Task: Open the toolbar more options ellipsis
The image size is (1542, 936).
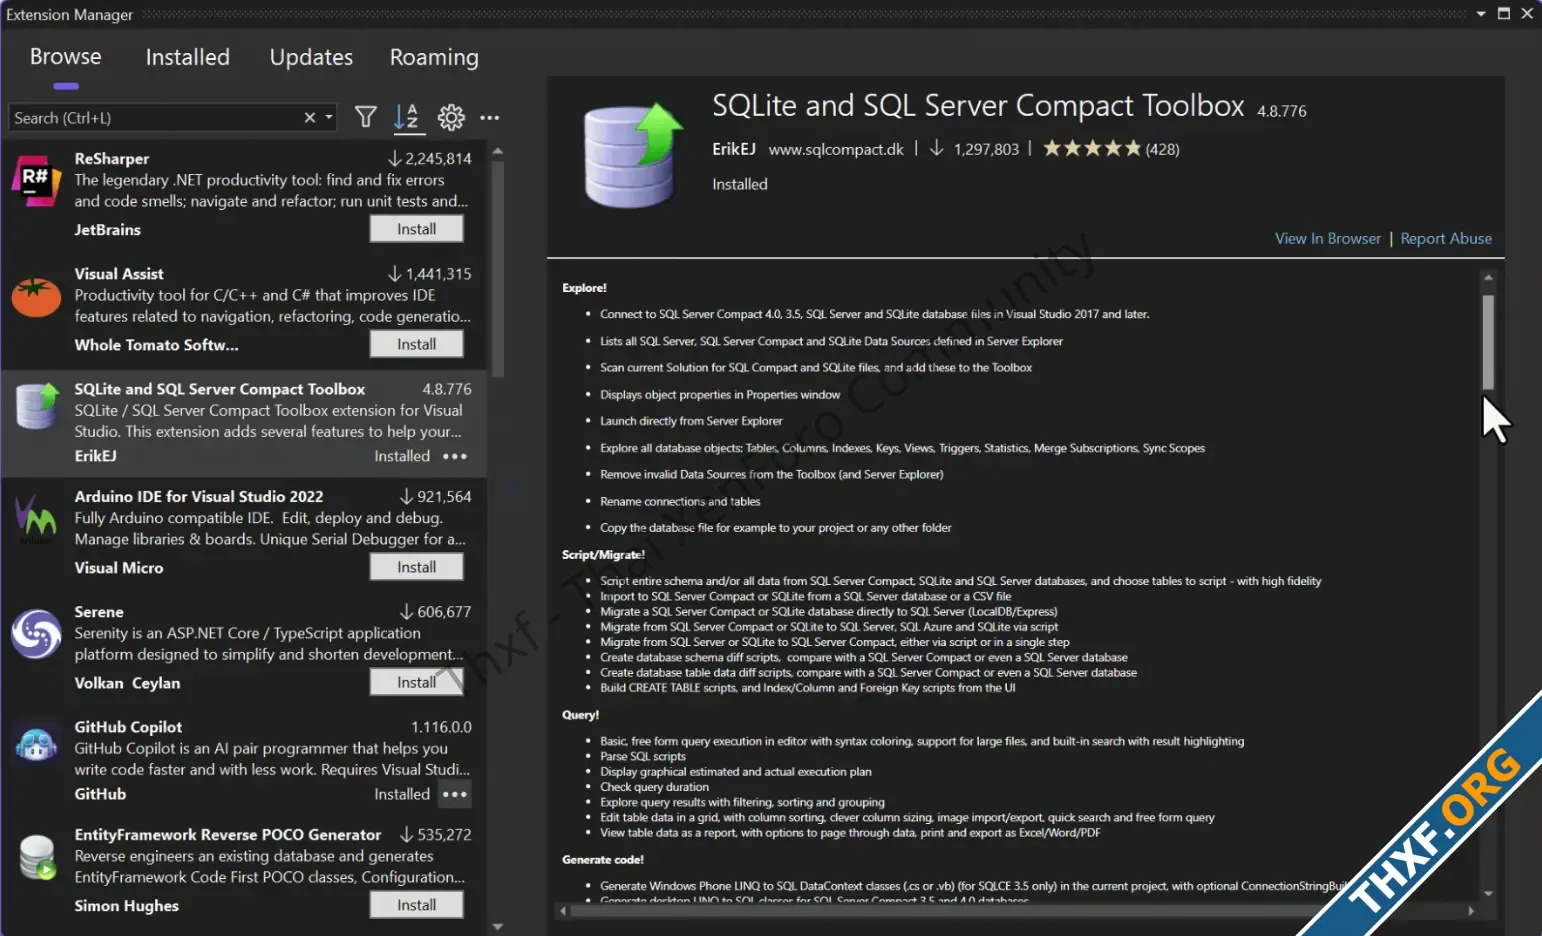Action: point(489,117)
